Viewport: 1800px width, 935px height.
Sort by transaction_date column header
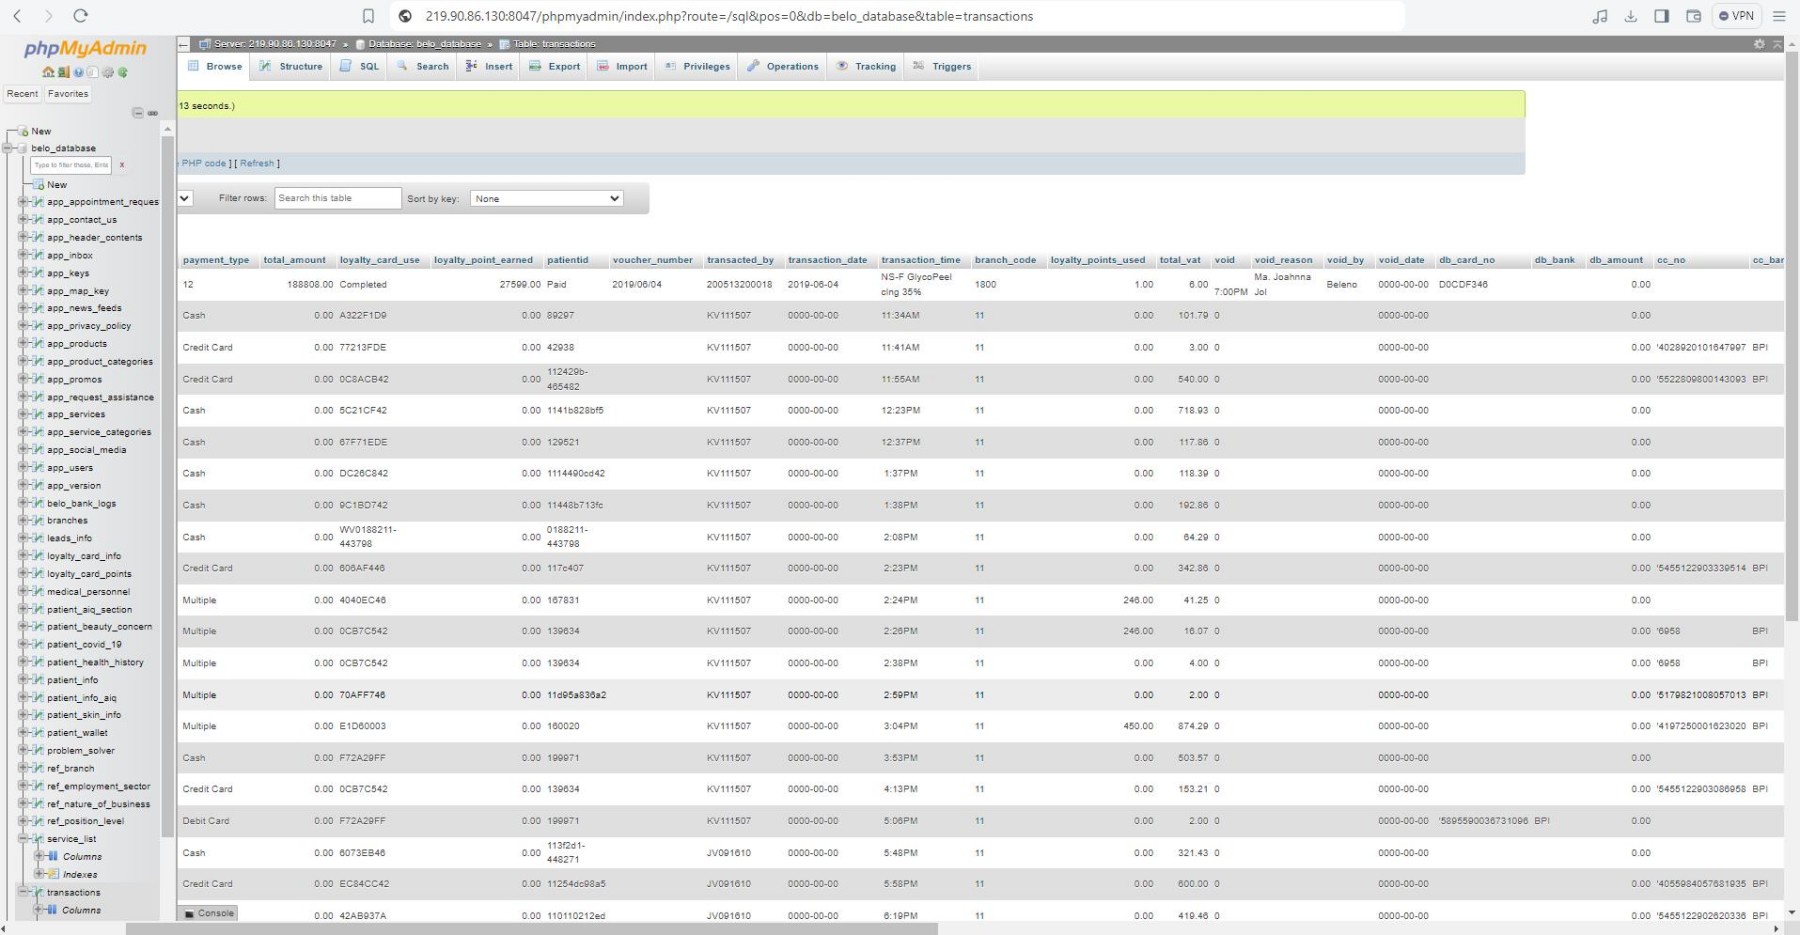(x=827, y=260)
